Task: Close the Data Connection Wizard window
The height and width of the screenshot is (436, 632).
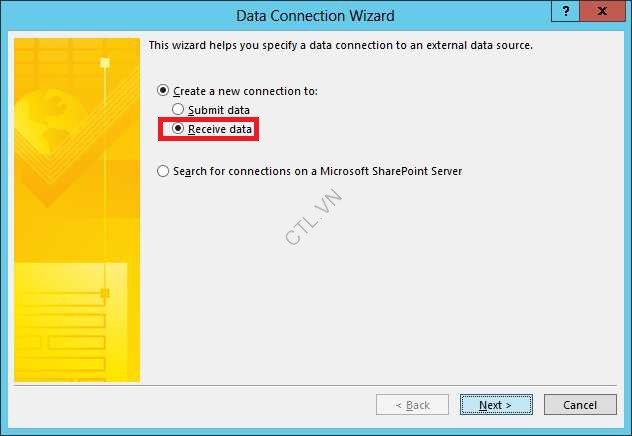Action: 602,11
